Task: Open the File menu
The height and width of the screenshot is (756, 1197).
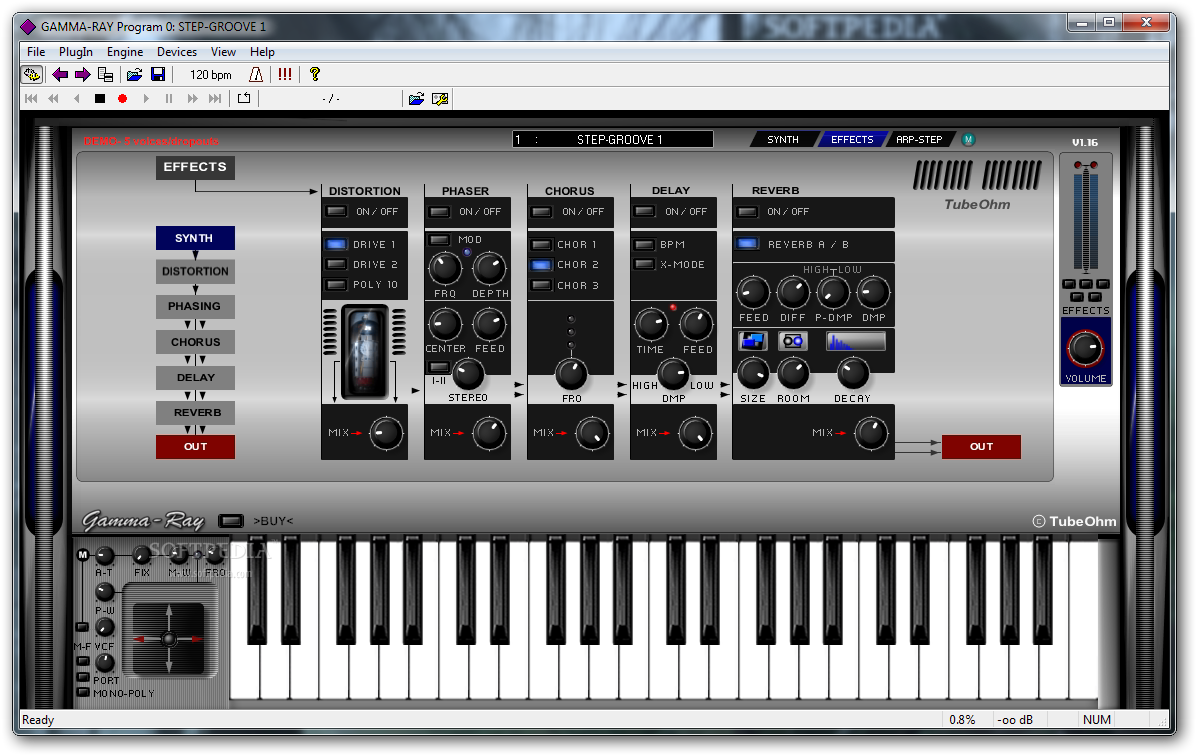Action: tap(36, 52)
